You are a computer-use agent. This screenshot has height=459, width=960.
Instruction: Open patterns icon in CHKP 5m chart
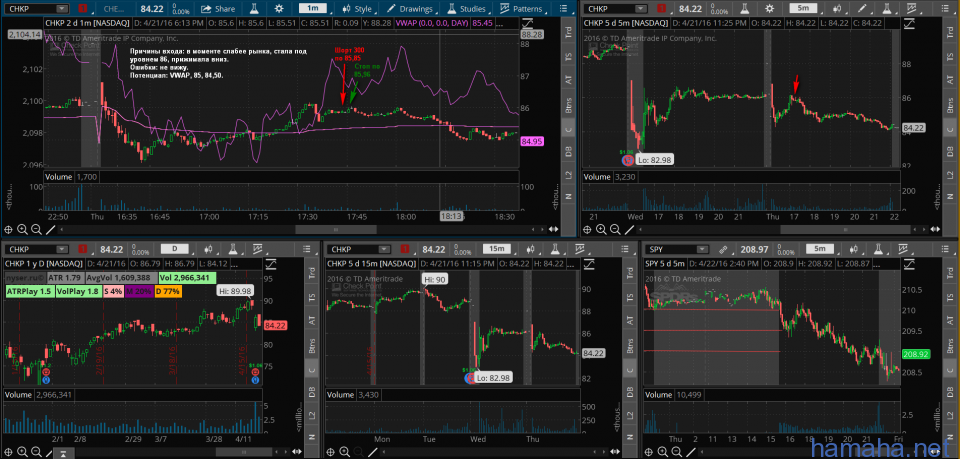tap(911, 9)
